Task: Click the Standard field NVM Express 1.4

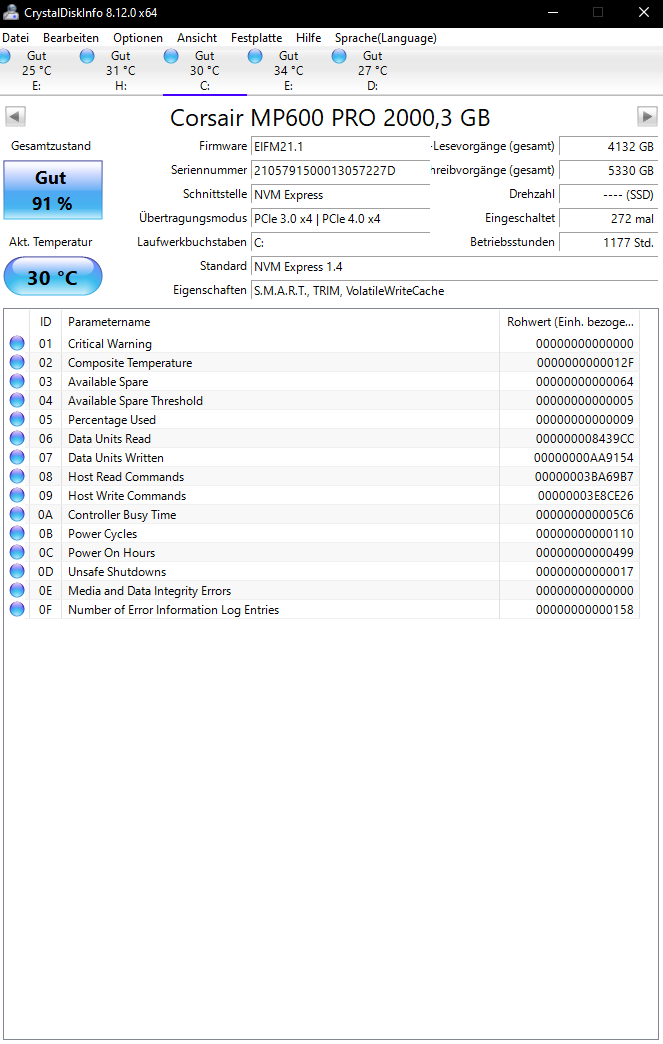Action: (454, 266)
